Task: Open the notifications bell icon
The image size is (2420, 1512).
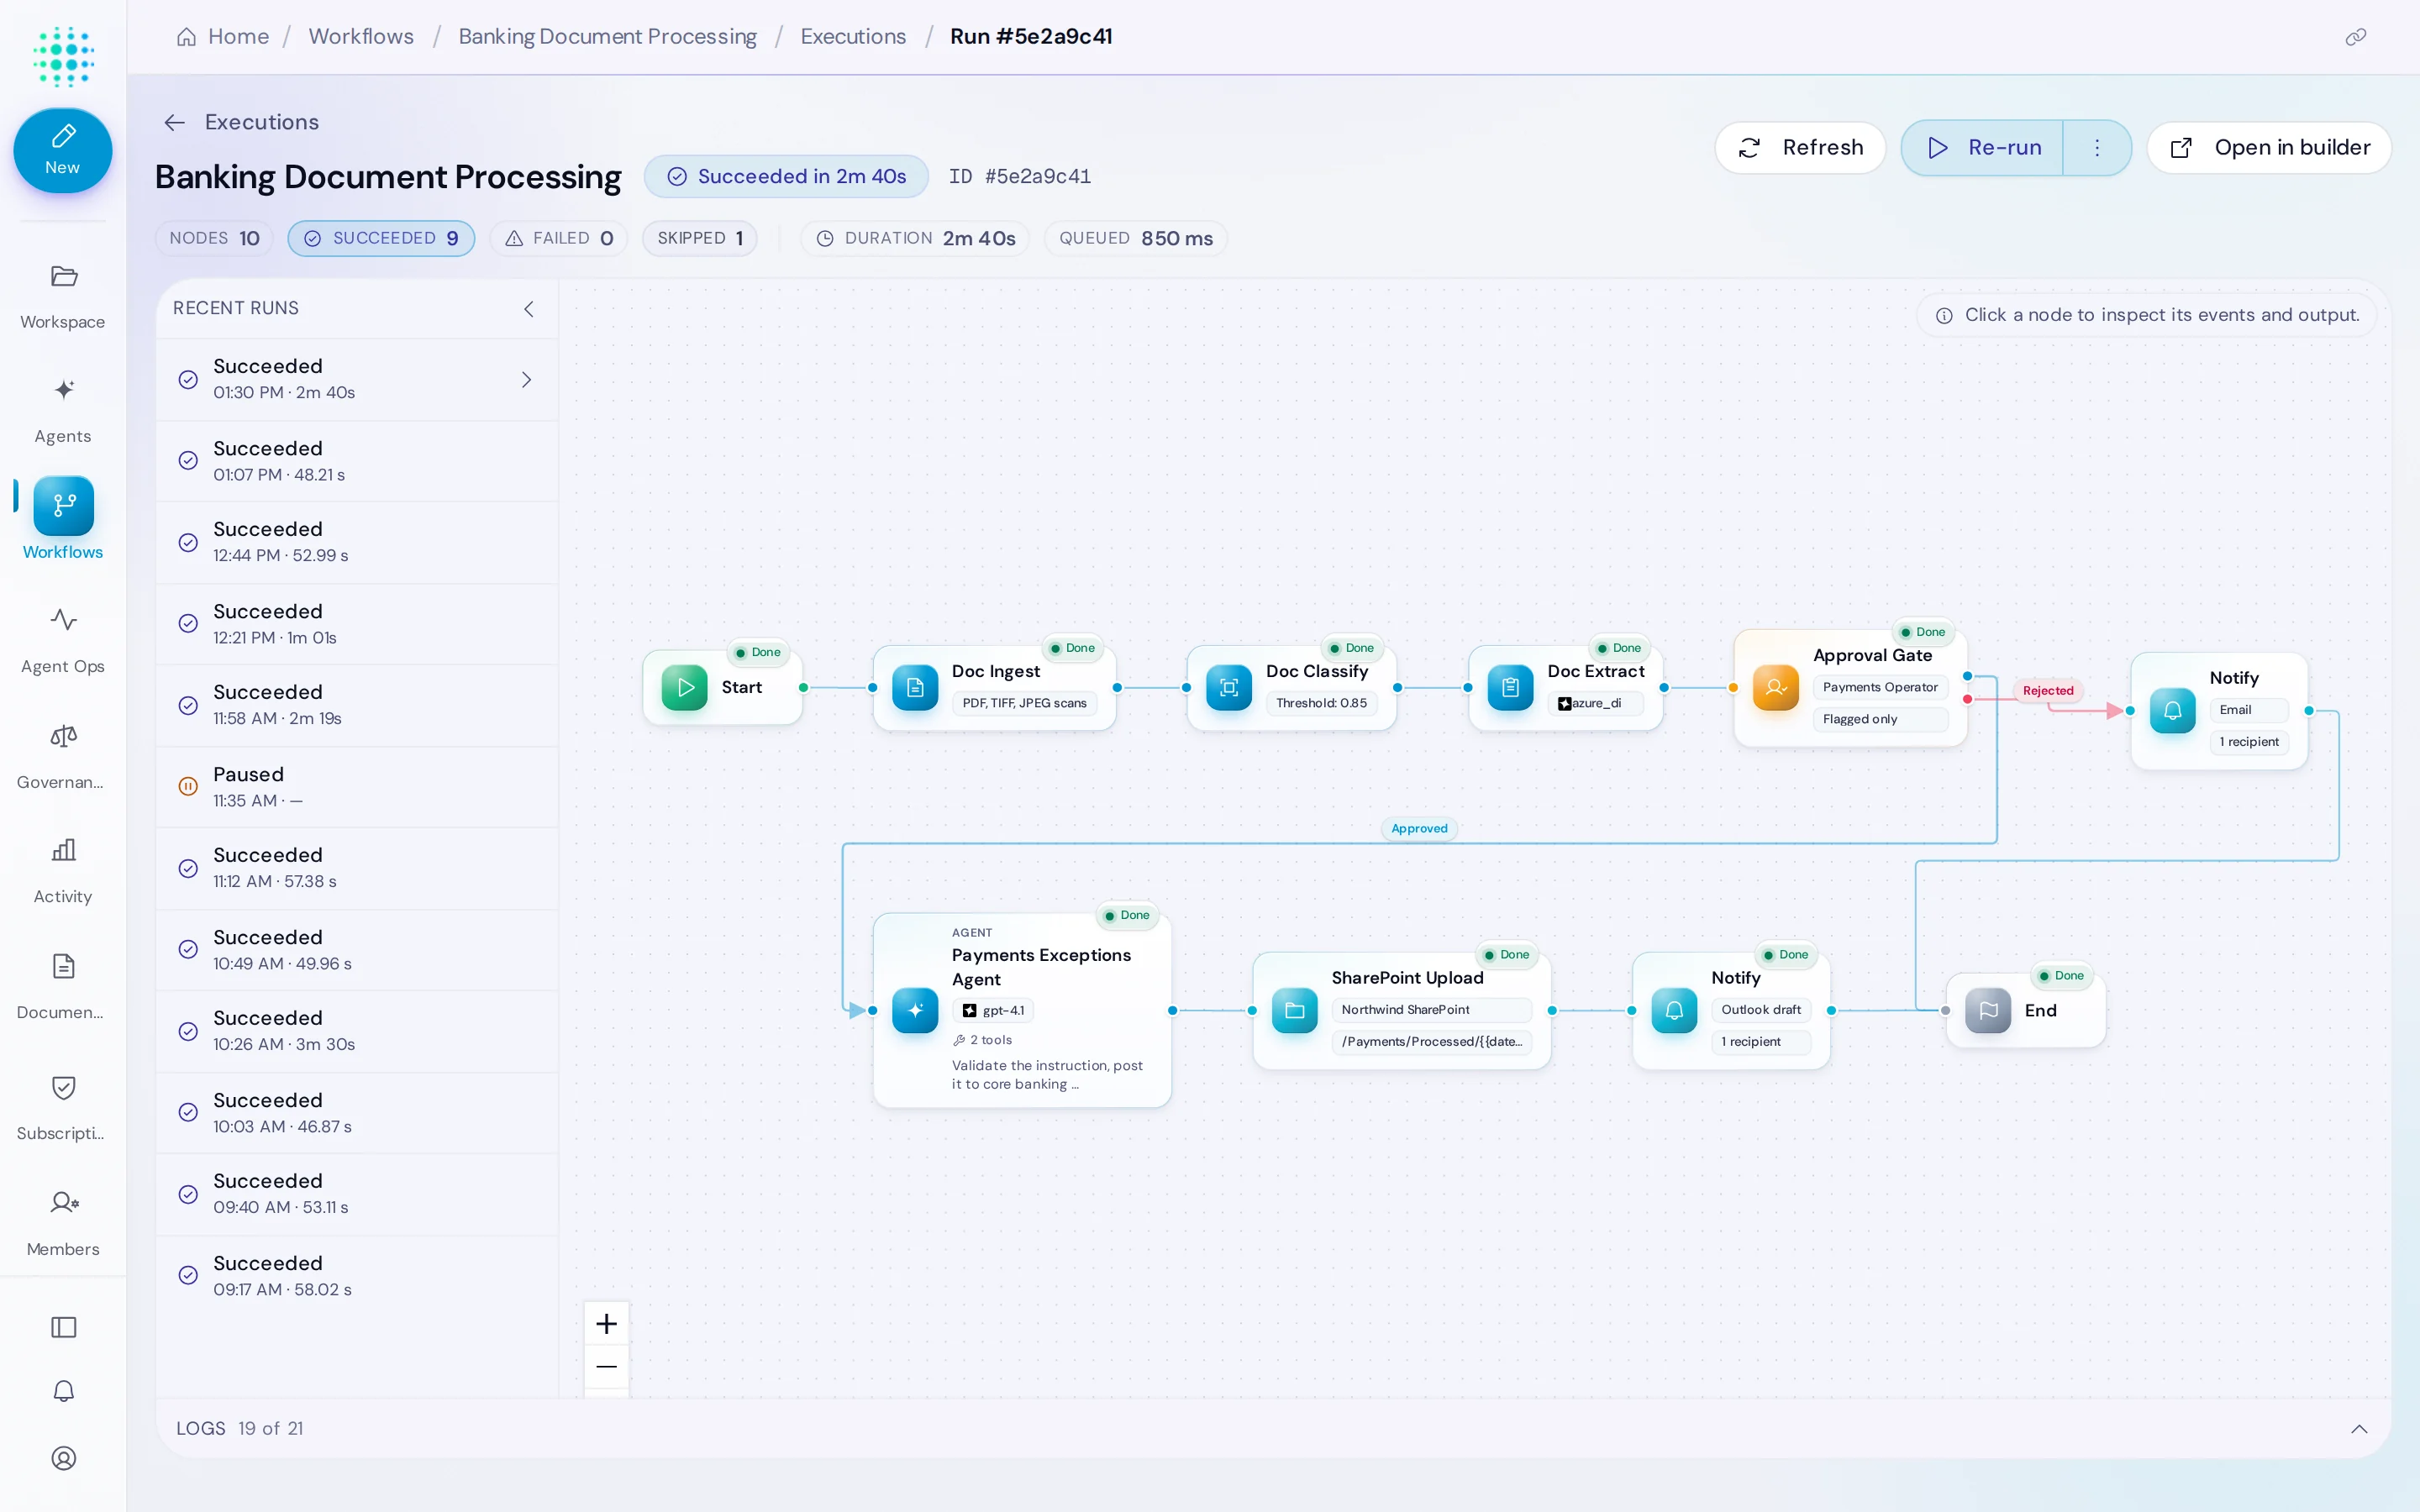Action: [63, 1391]
